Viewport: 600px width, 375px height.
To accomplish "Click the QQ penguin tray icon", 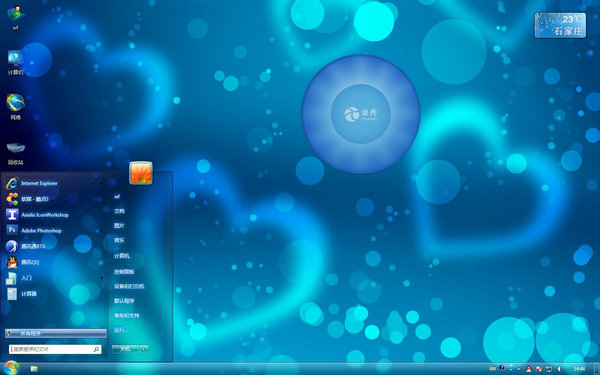I will click(529, 369).
